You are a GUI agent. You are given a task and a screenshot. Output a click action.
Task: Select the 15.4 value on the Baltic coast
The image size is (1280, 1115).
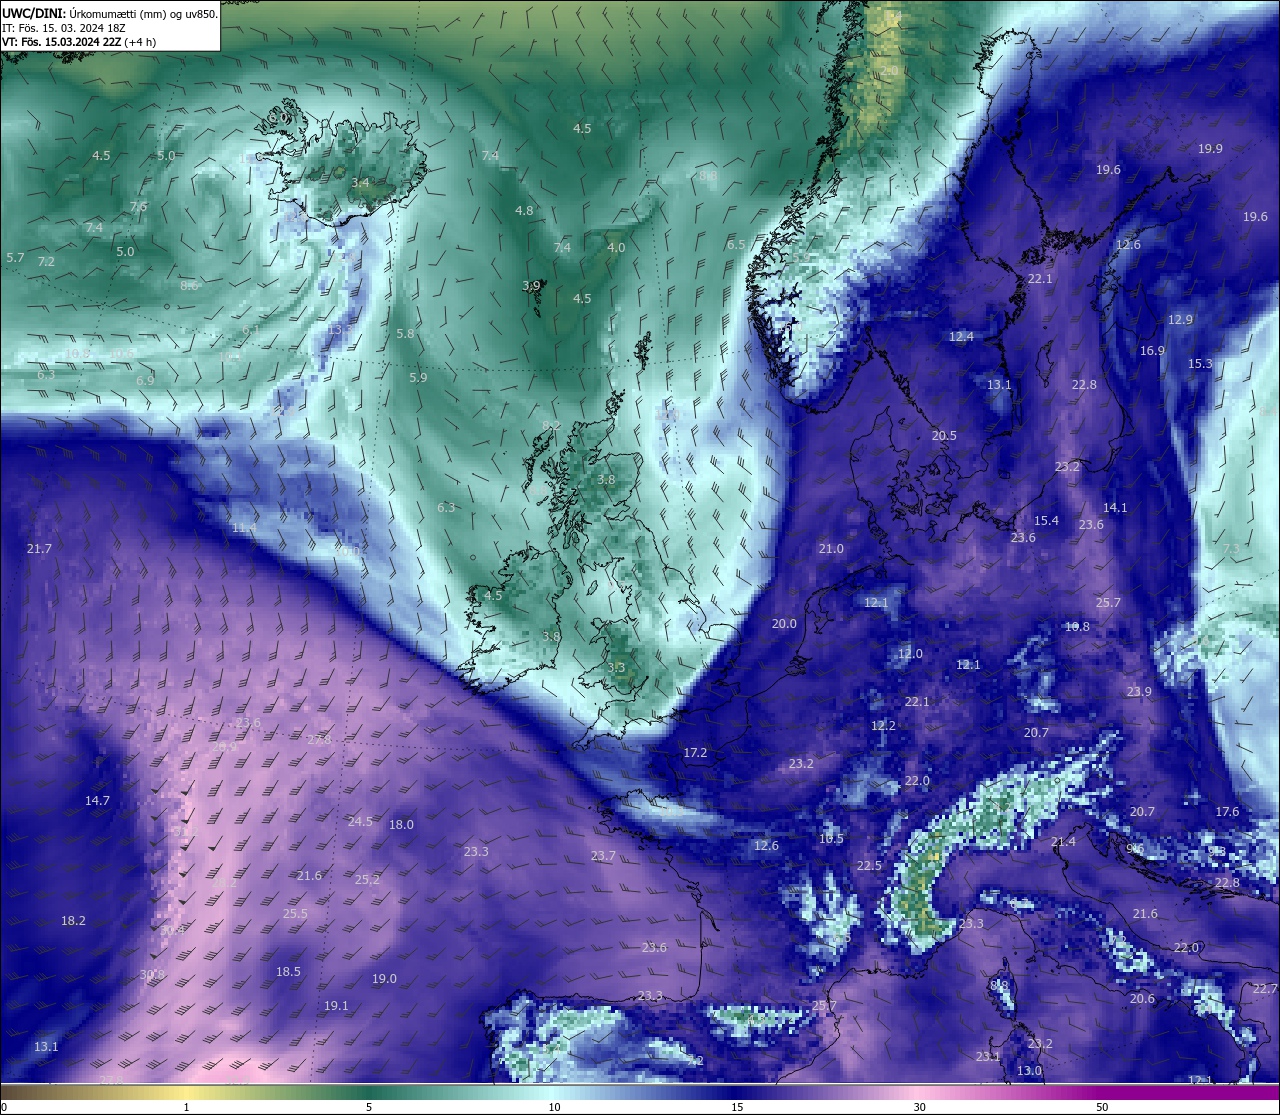click(1046, 521)
